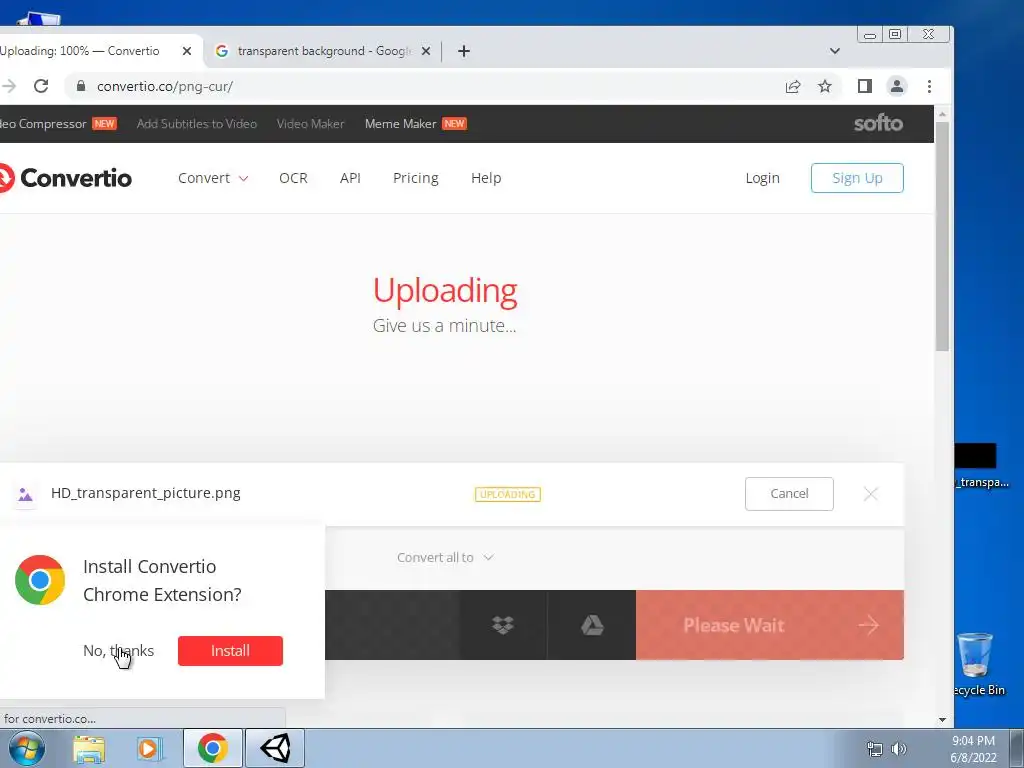Decline extension with No, thanks
The image size is (1024, 768).
tap(118, 650)
